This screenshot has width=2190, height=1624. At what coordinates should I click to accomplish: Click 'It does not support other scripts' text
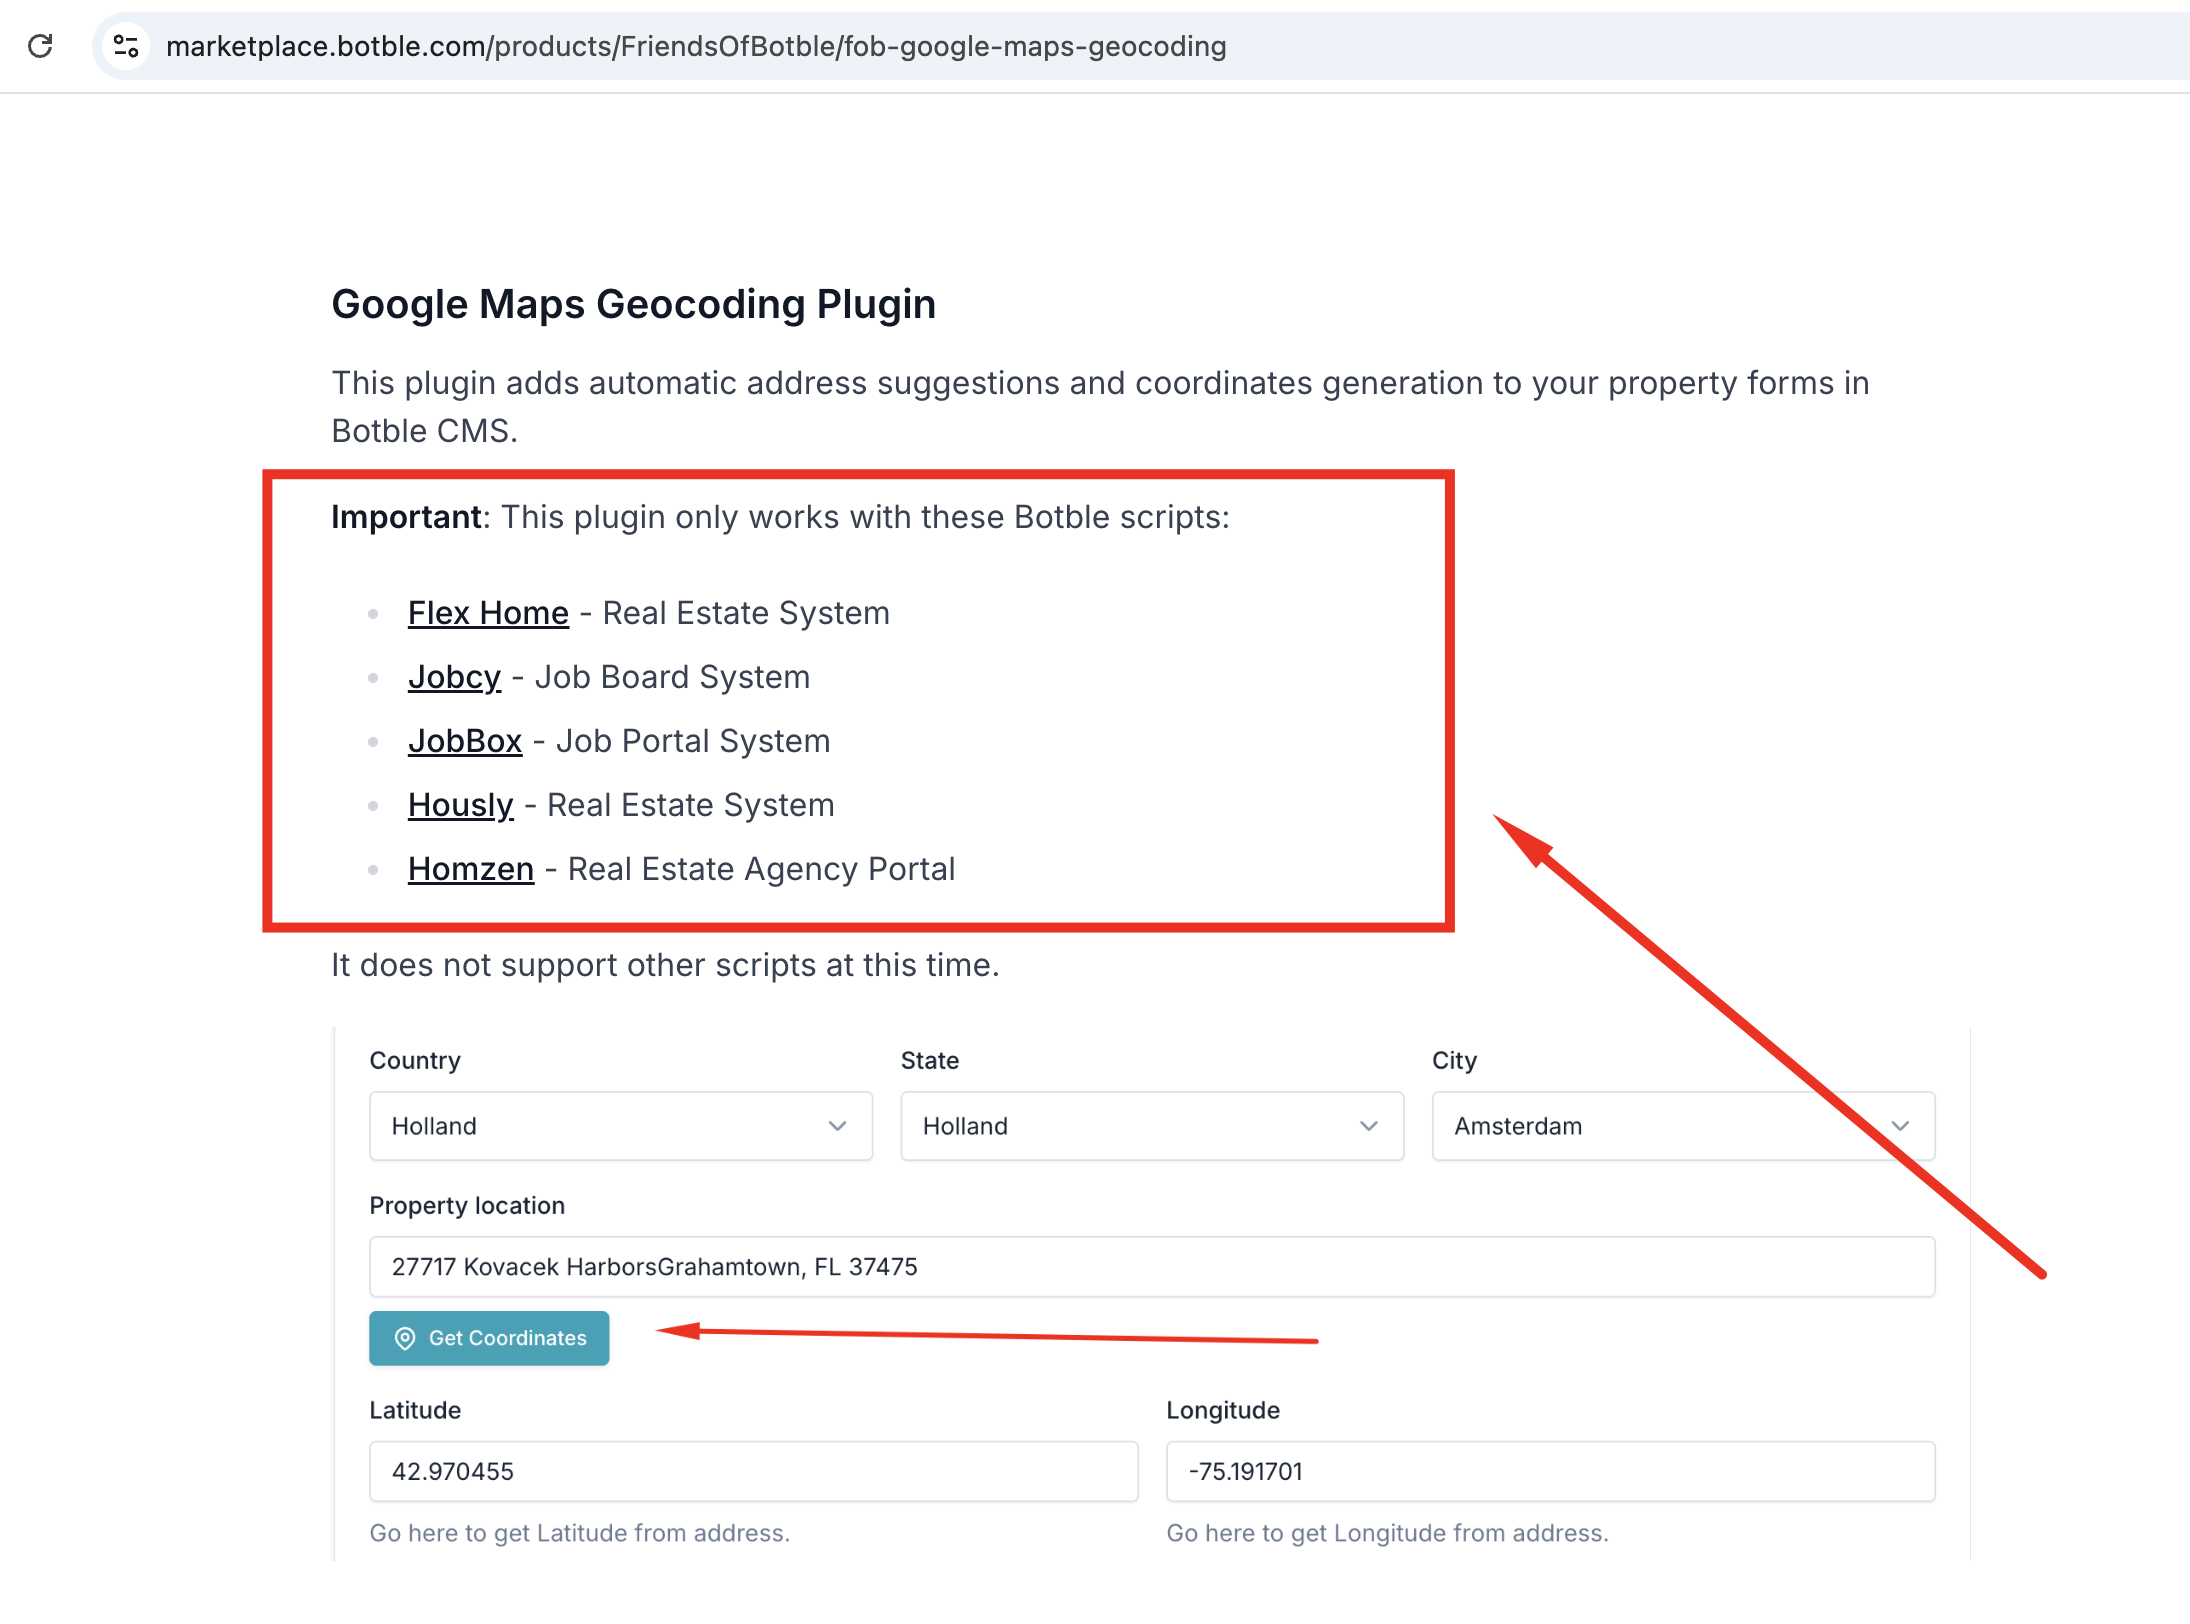(x=666, y=965)
